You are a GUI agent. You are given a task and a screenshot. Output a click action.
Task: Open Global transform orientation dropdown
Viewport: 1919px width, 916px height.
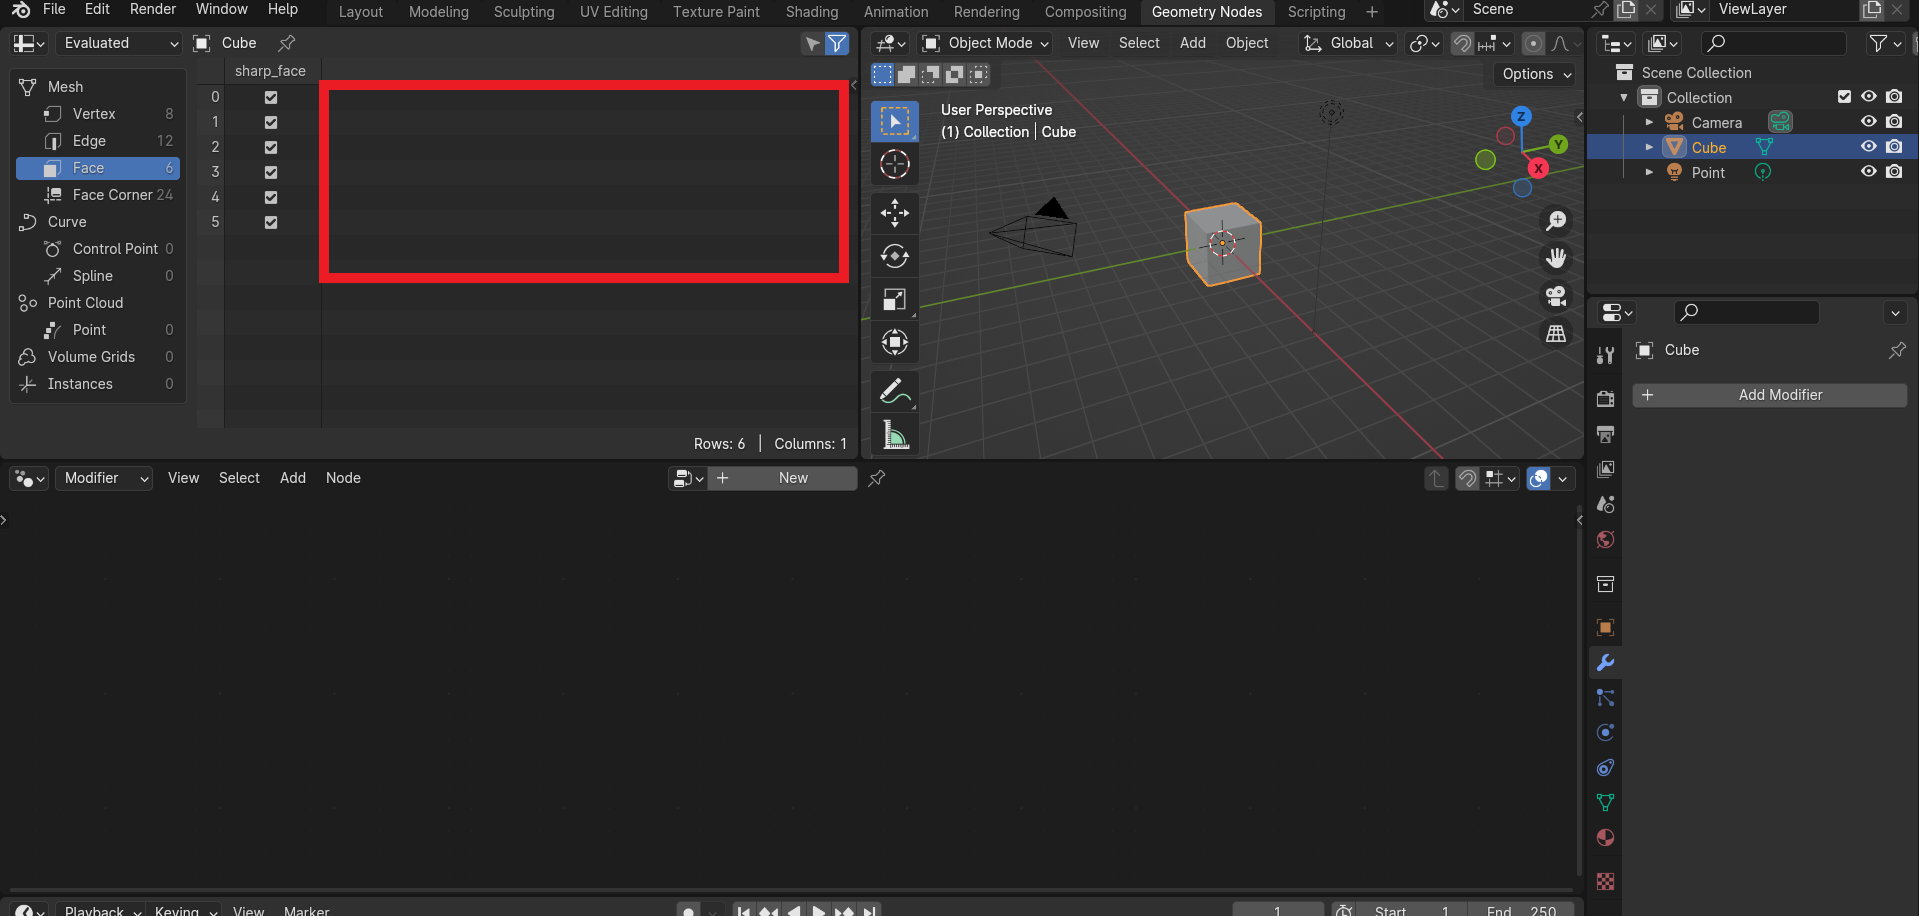(x=1348, y=43)
